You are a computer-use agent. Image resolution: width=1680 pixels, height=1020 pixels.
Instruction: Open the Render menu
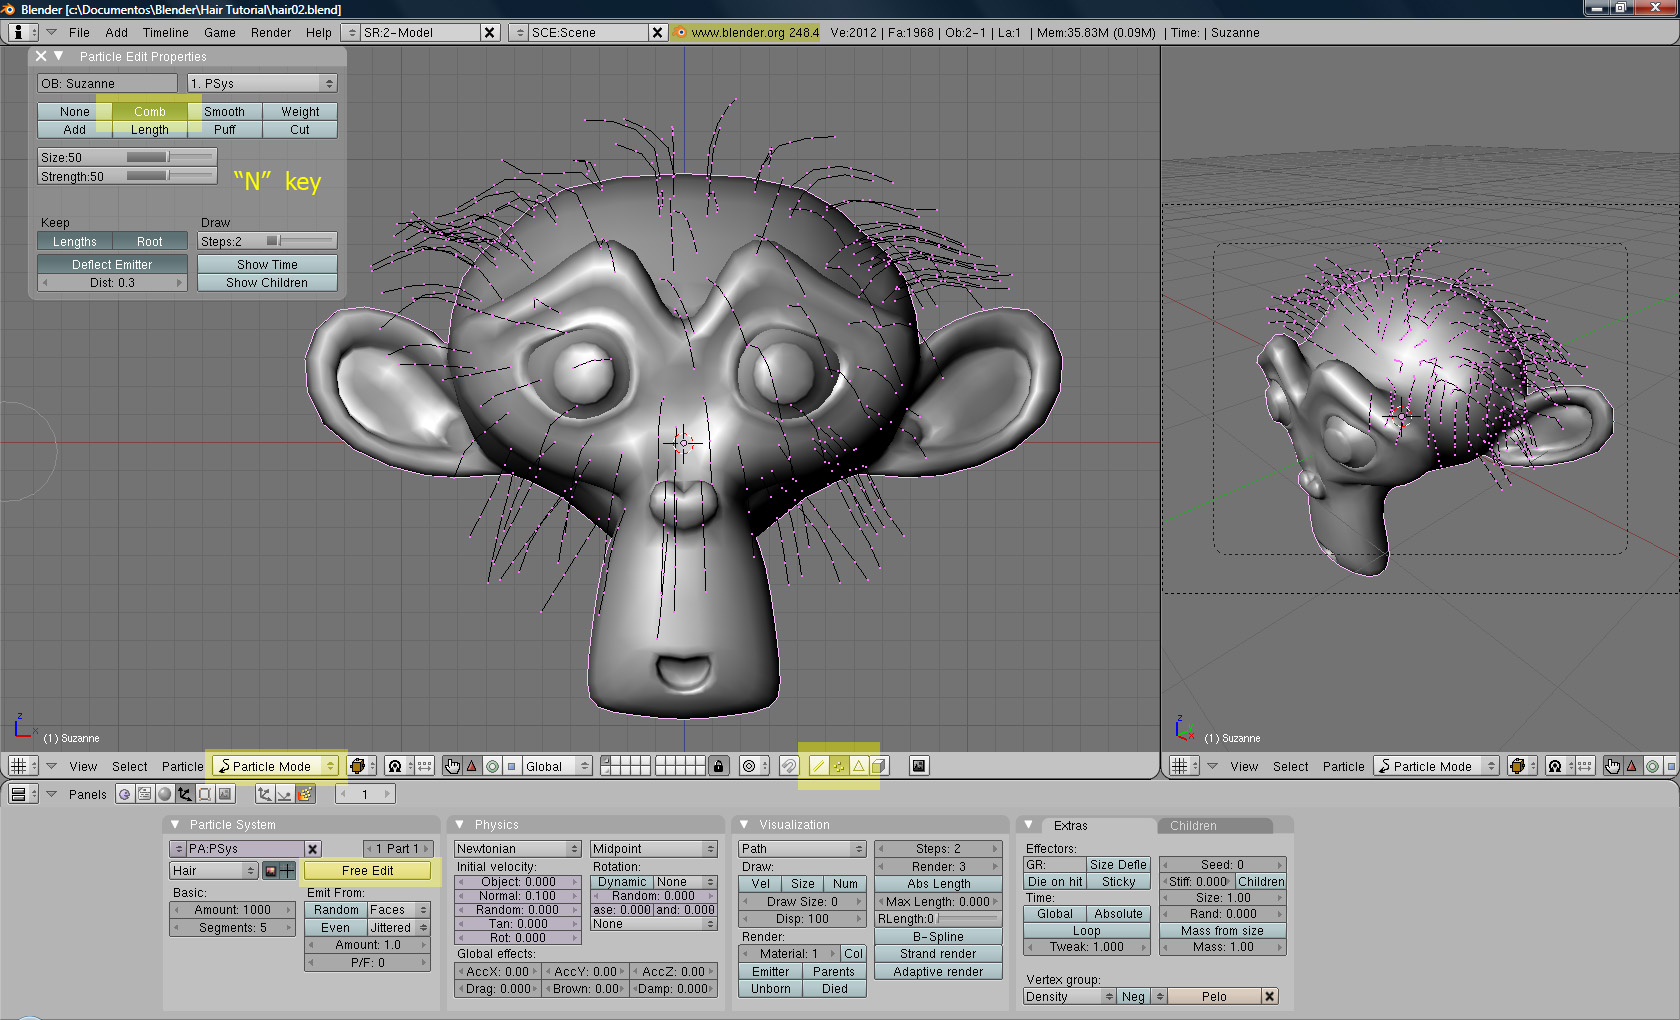tap(271, 33)
